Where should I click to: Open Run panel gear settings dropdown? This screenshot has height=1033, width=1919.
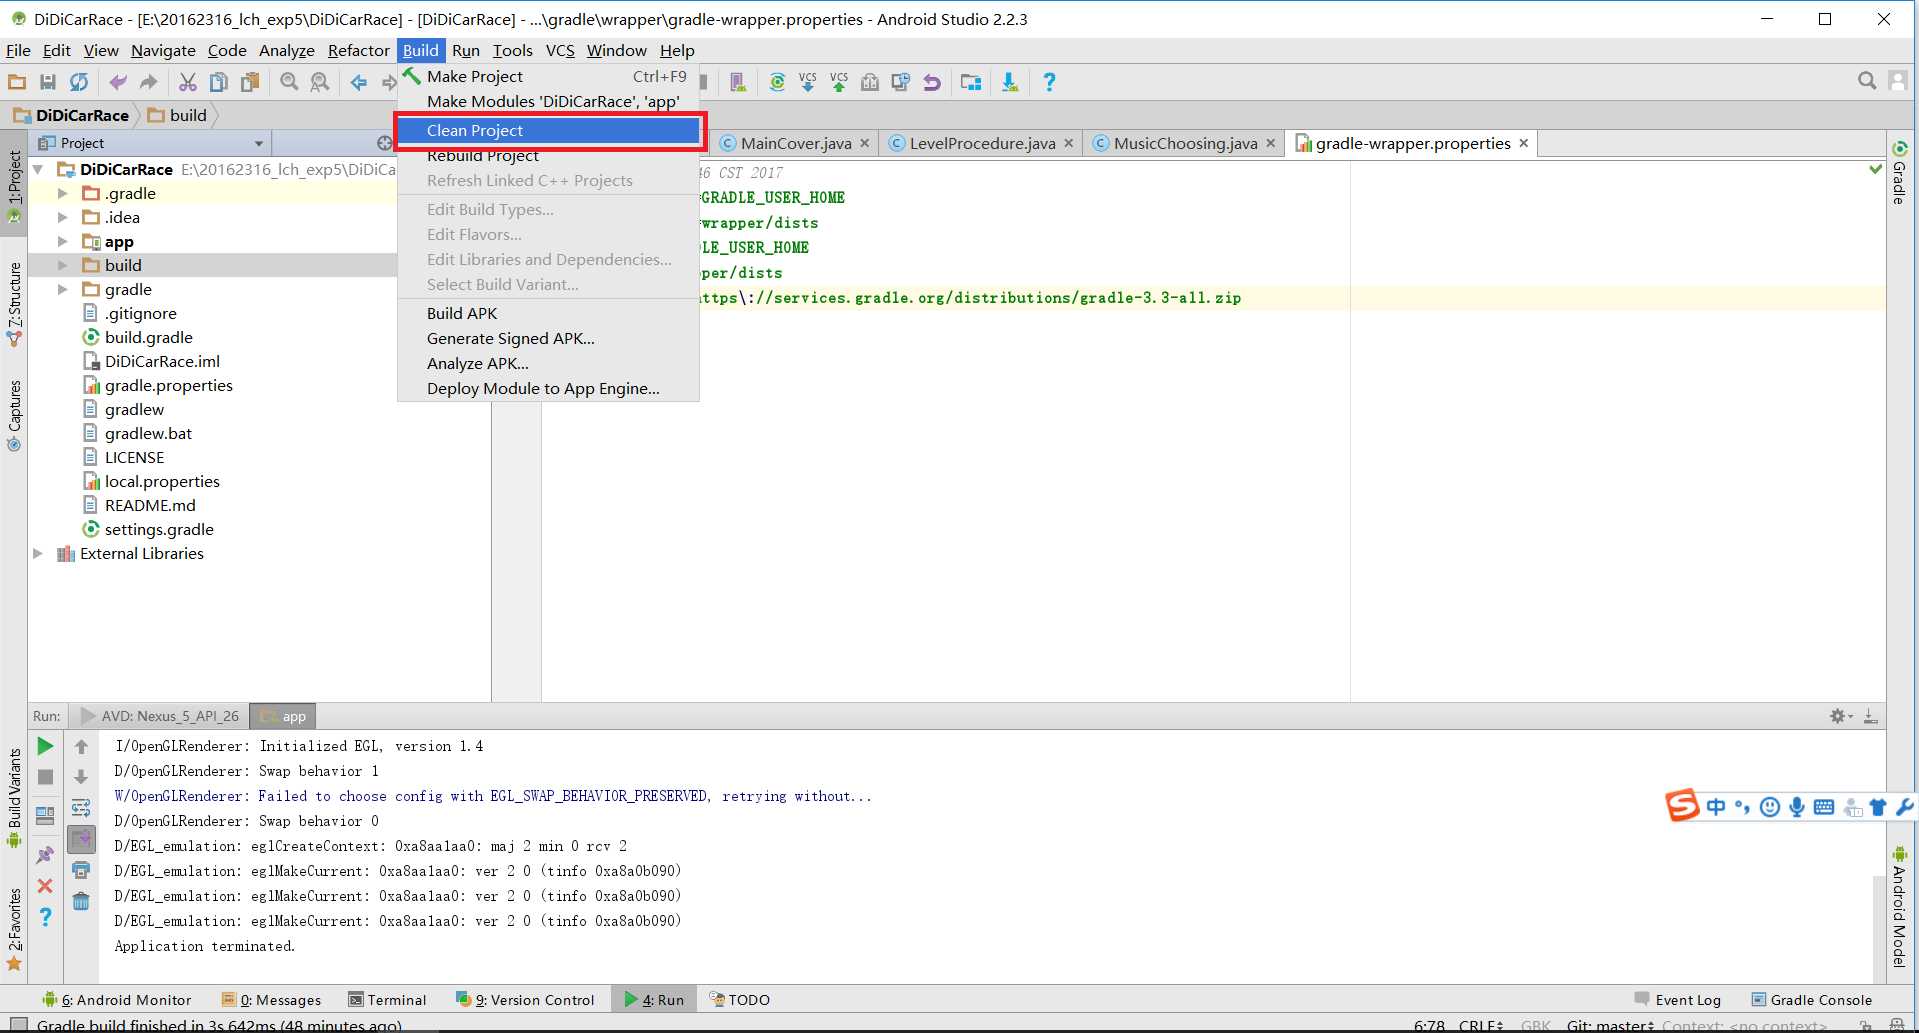1841,716
